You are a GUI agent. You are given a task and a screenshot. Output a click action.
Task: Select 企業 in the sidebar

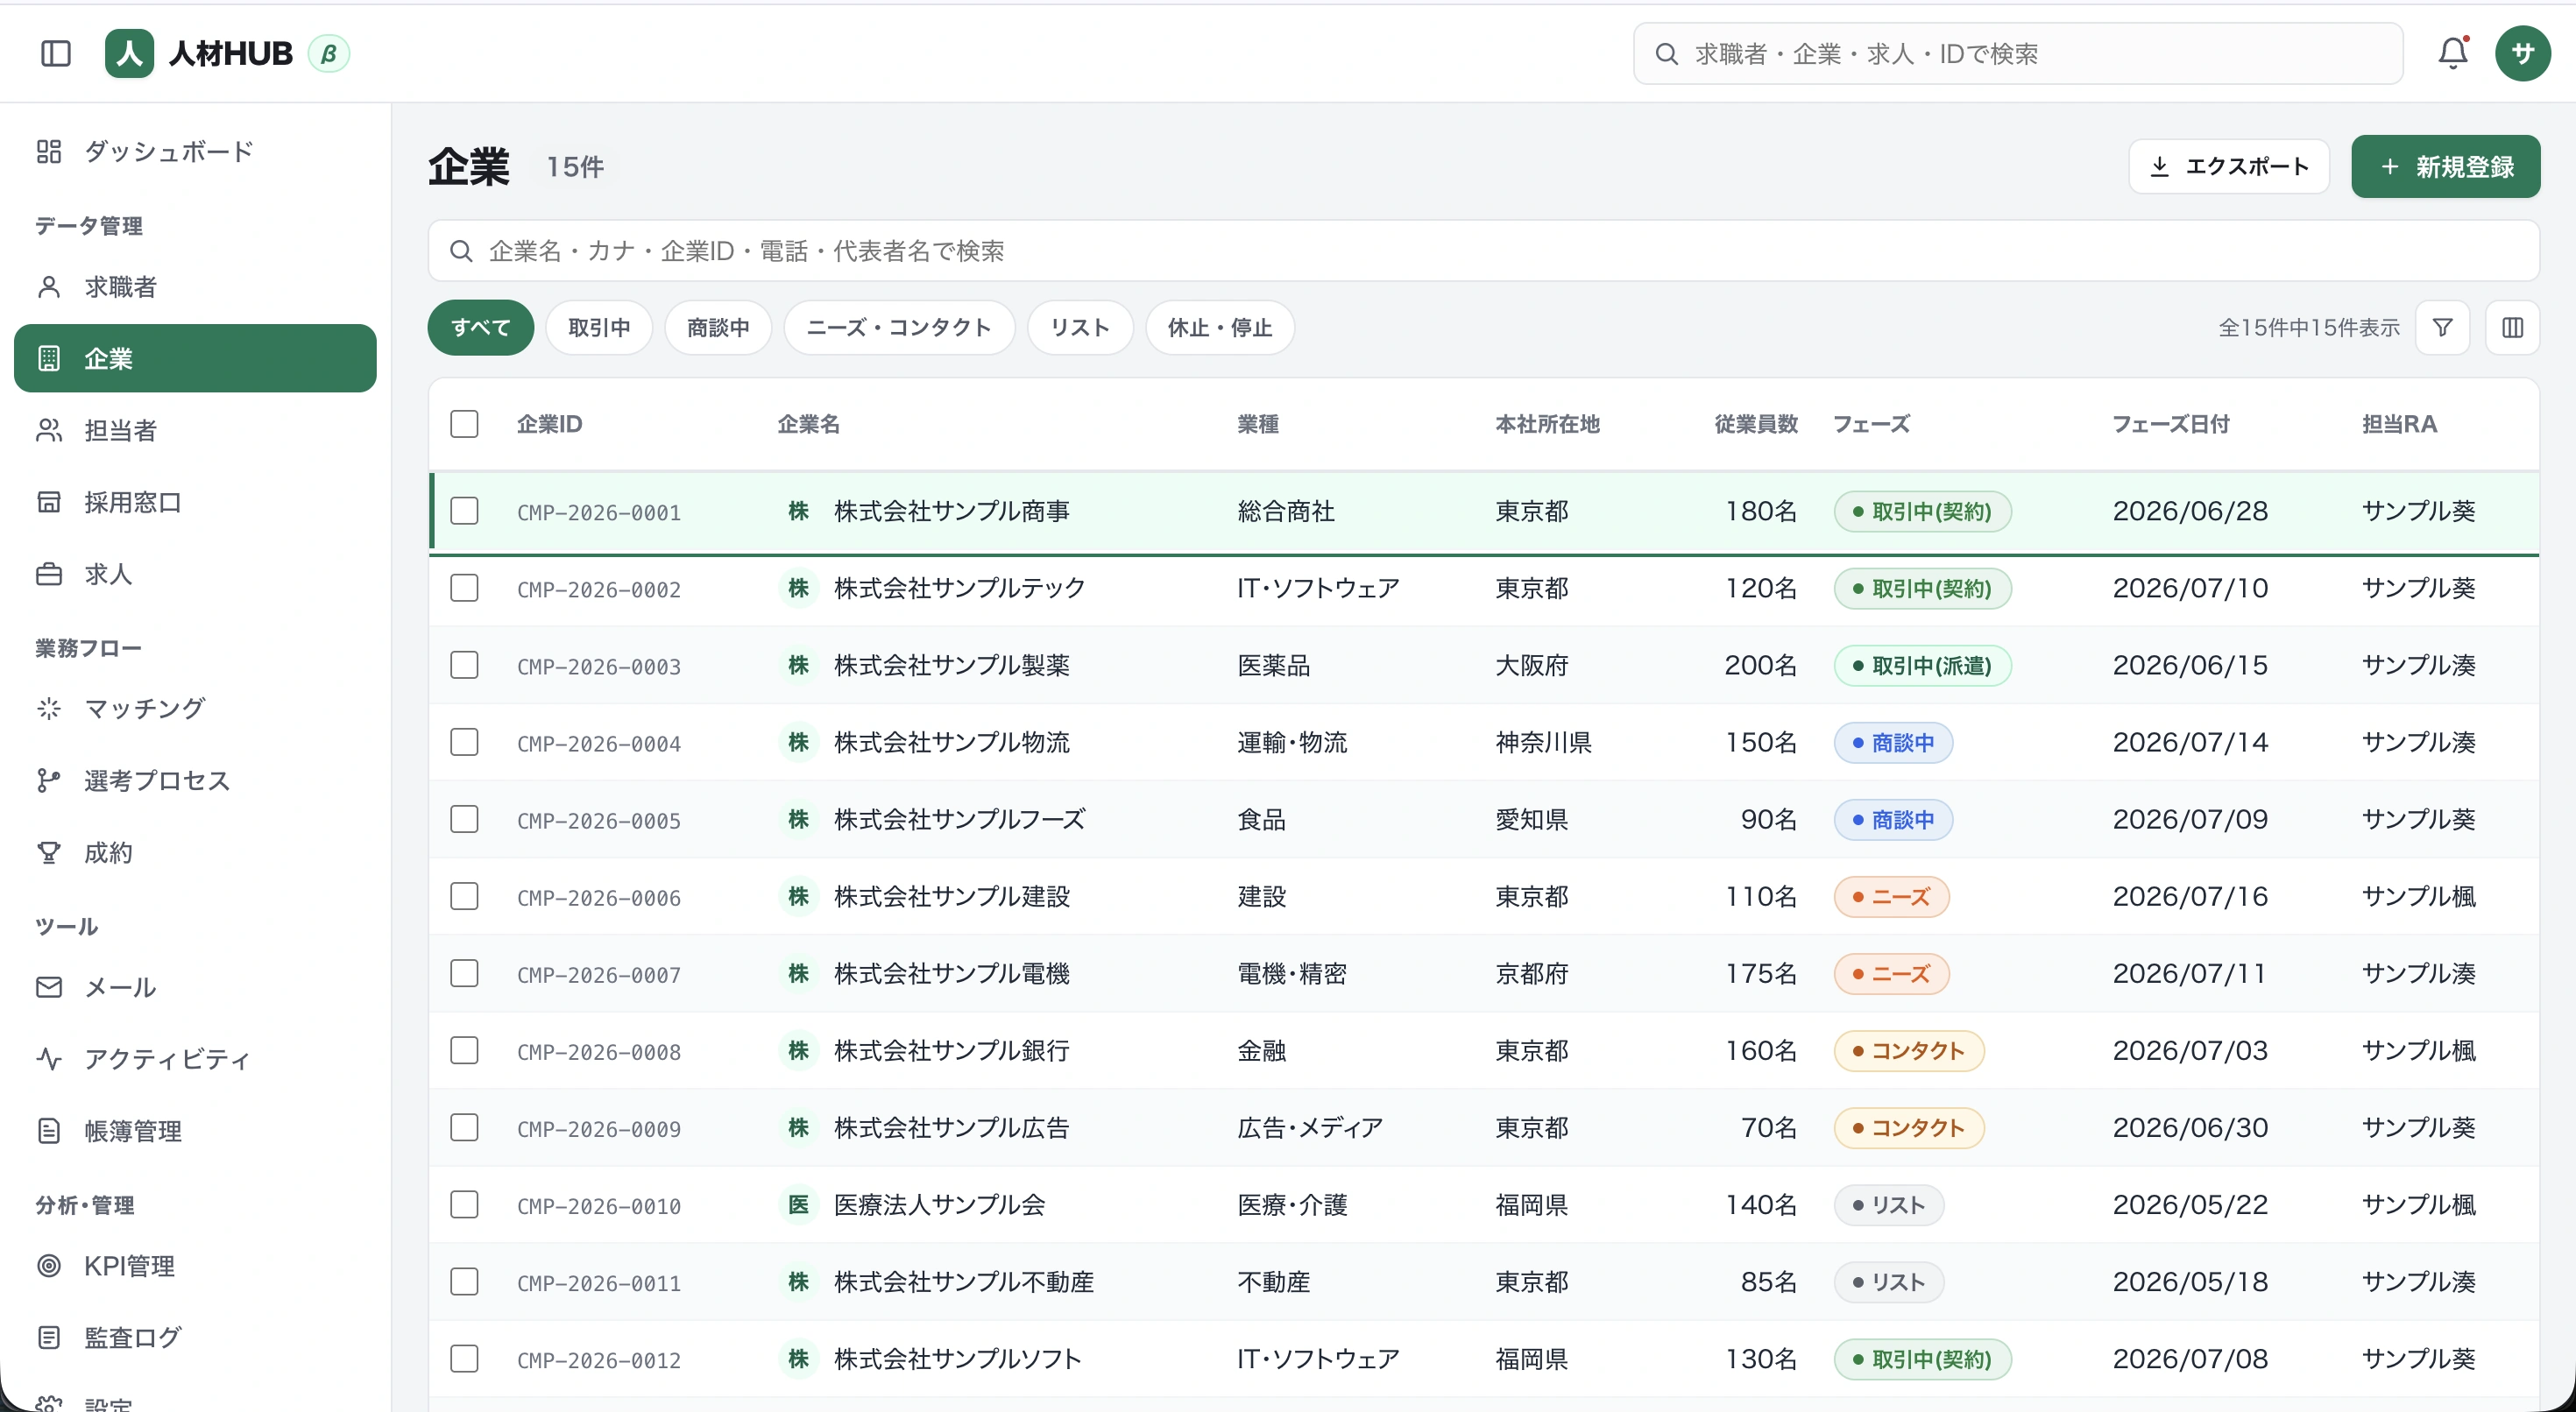point(195,358)
